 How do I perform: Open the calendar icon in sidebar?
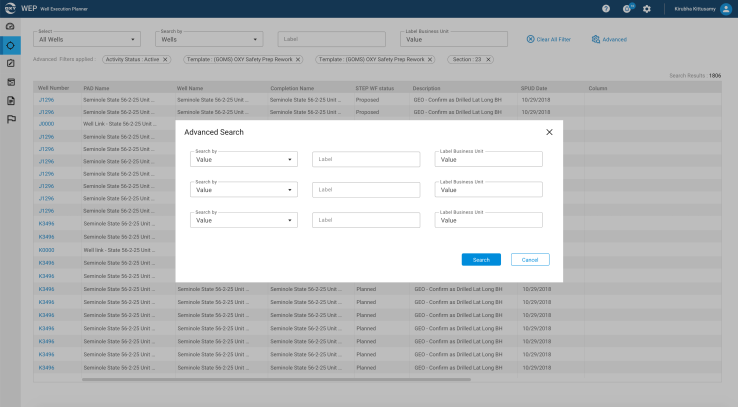click(x=10, y=82)
